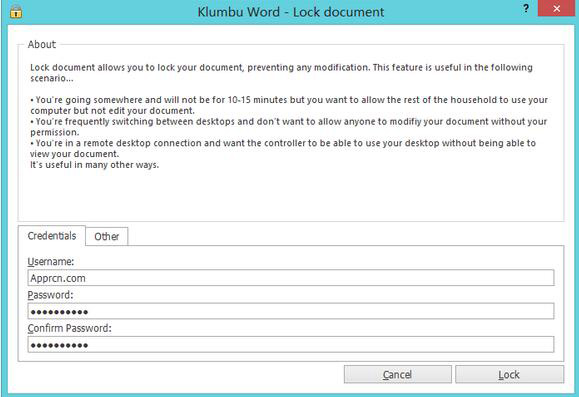Open help with the question mark button
This screenshot has width=579, height=397.
tap(526, 8)
